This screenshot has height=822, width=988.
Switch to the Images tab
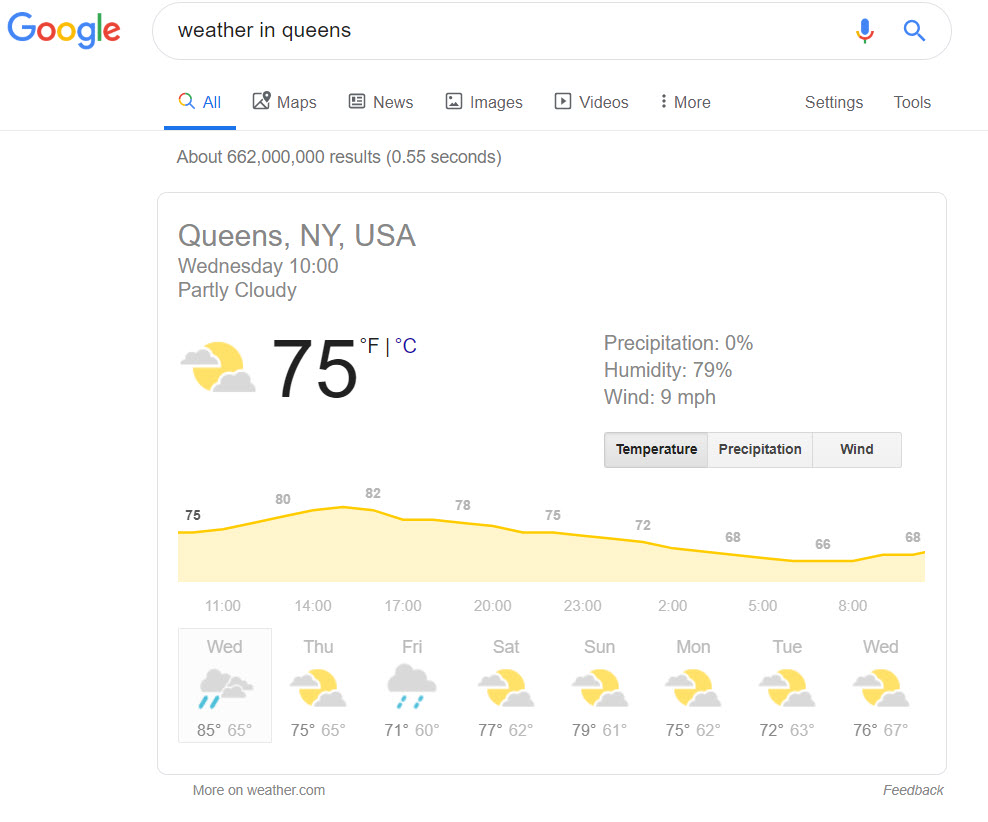click(x=484, y=102)
